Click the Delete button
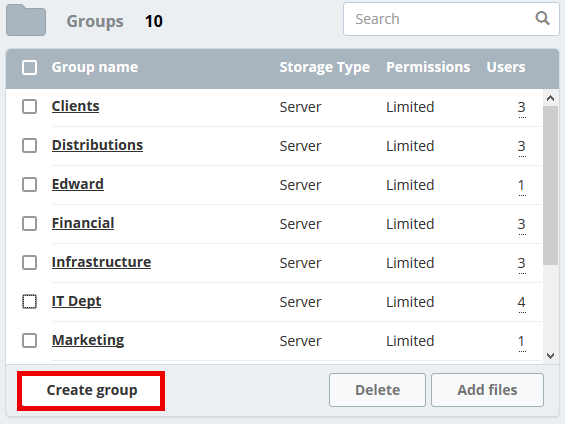The height and width of the screenshot is (424, 565). [x=377, y=390]
